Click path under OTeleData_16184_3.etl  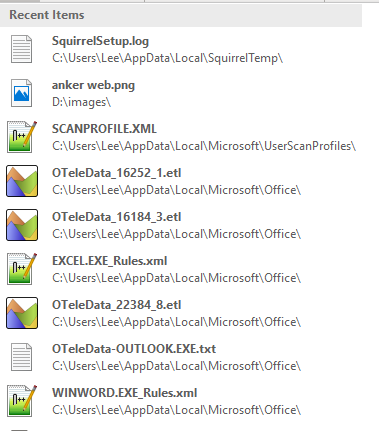point(176,234)
